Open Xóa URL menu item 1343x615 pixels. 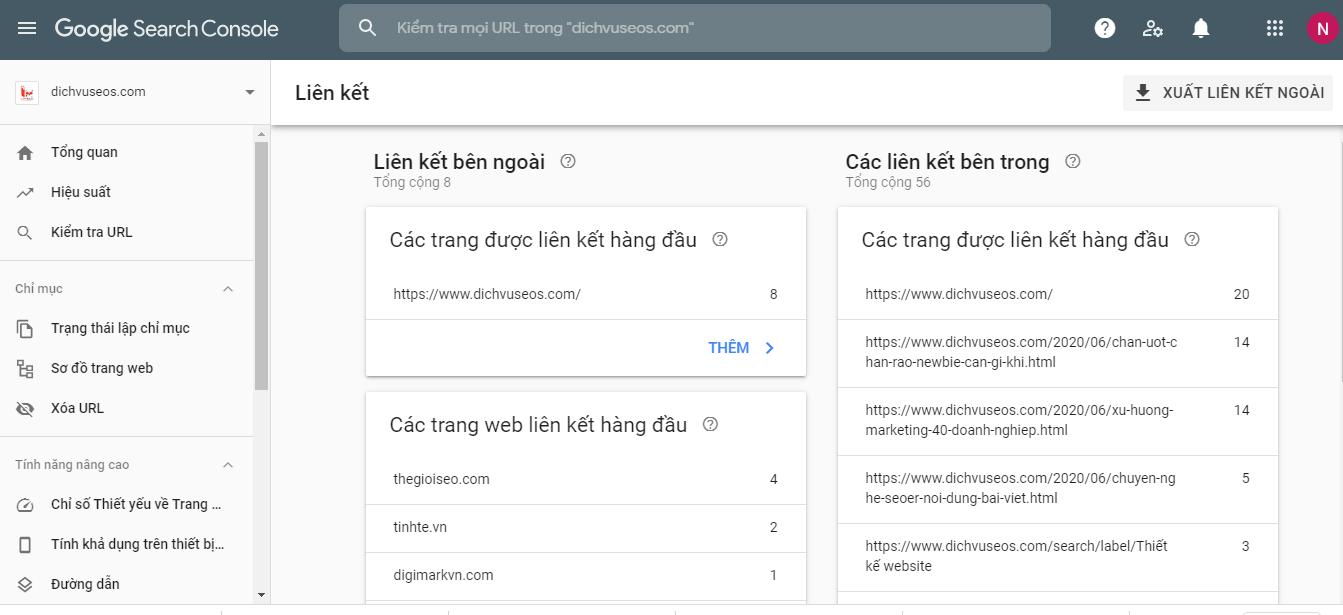[127, 408]
